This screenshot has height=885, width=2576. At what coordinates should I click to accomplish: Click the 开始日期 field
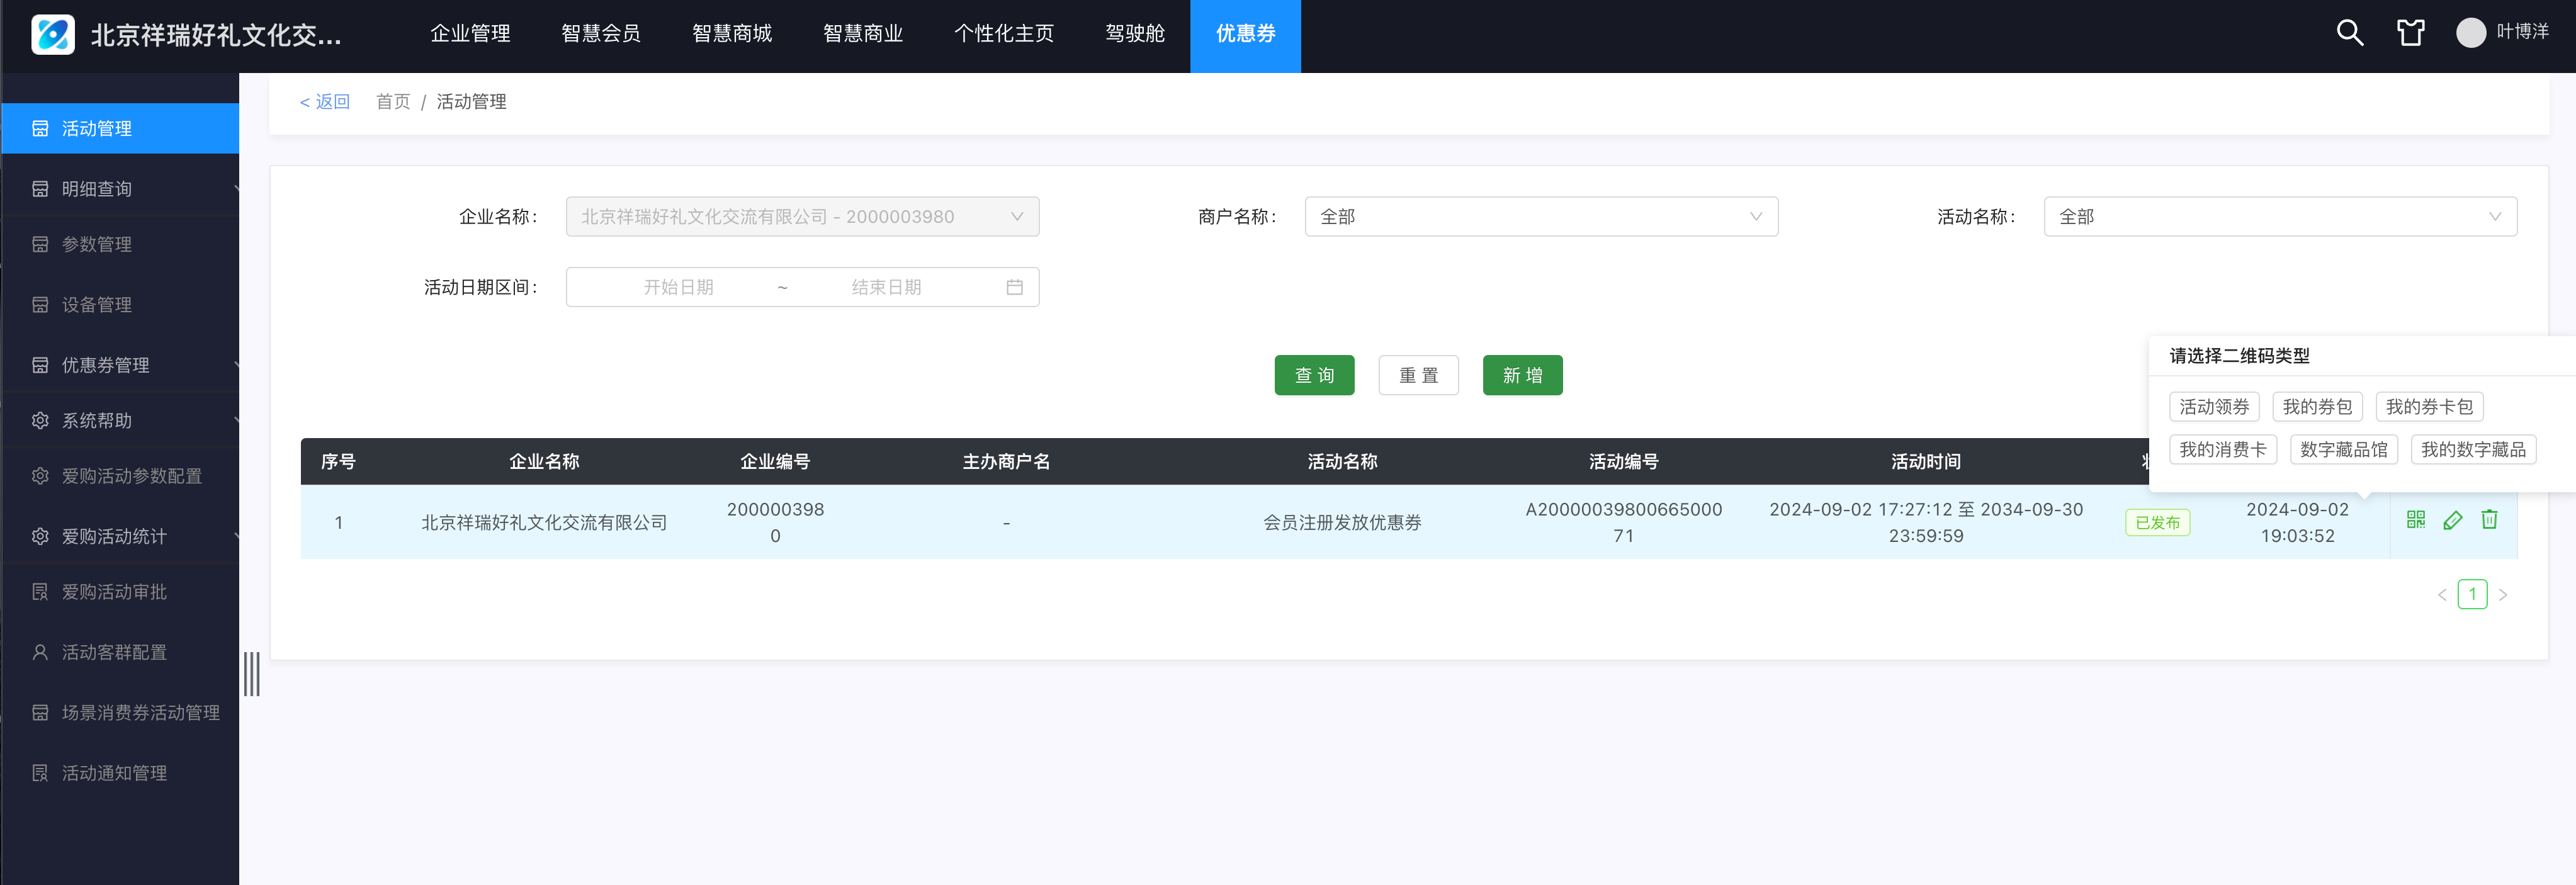[678, 287]
